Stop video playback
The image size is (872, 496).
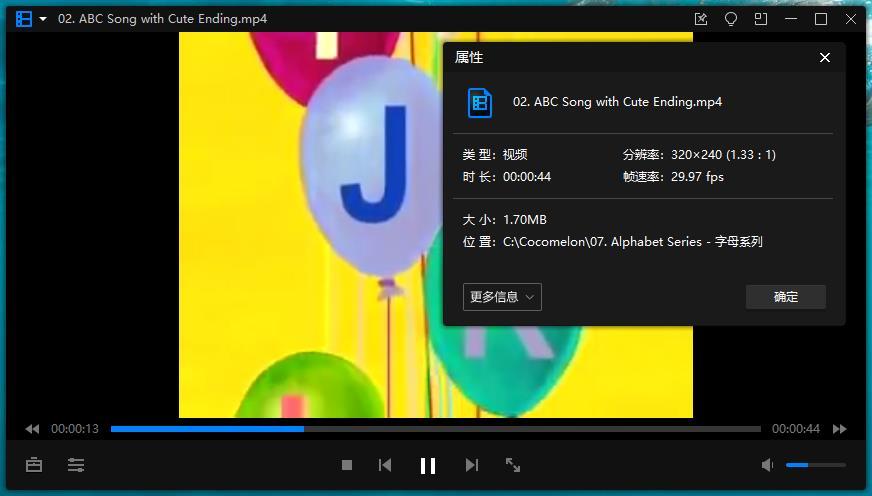pos(347,465)
